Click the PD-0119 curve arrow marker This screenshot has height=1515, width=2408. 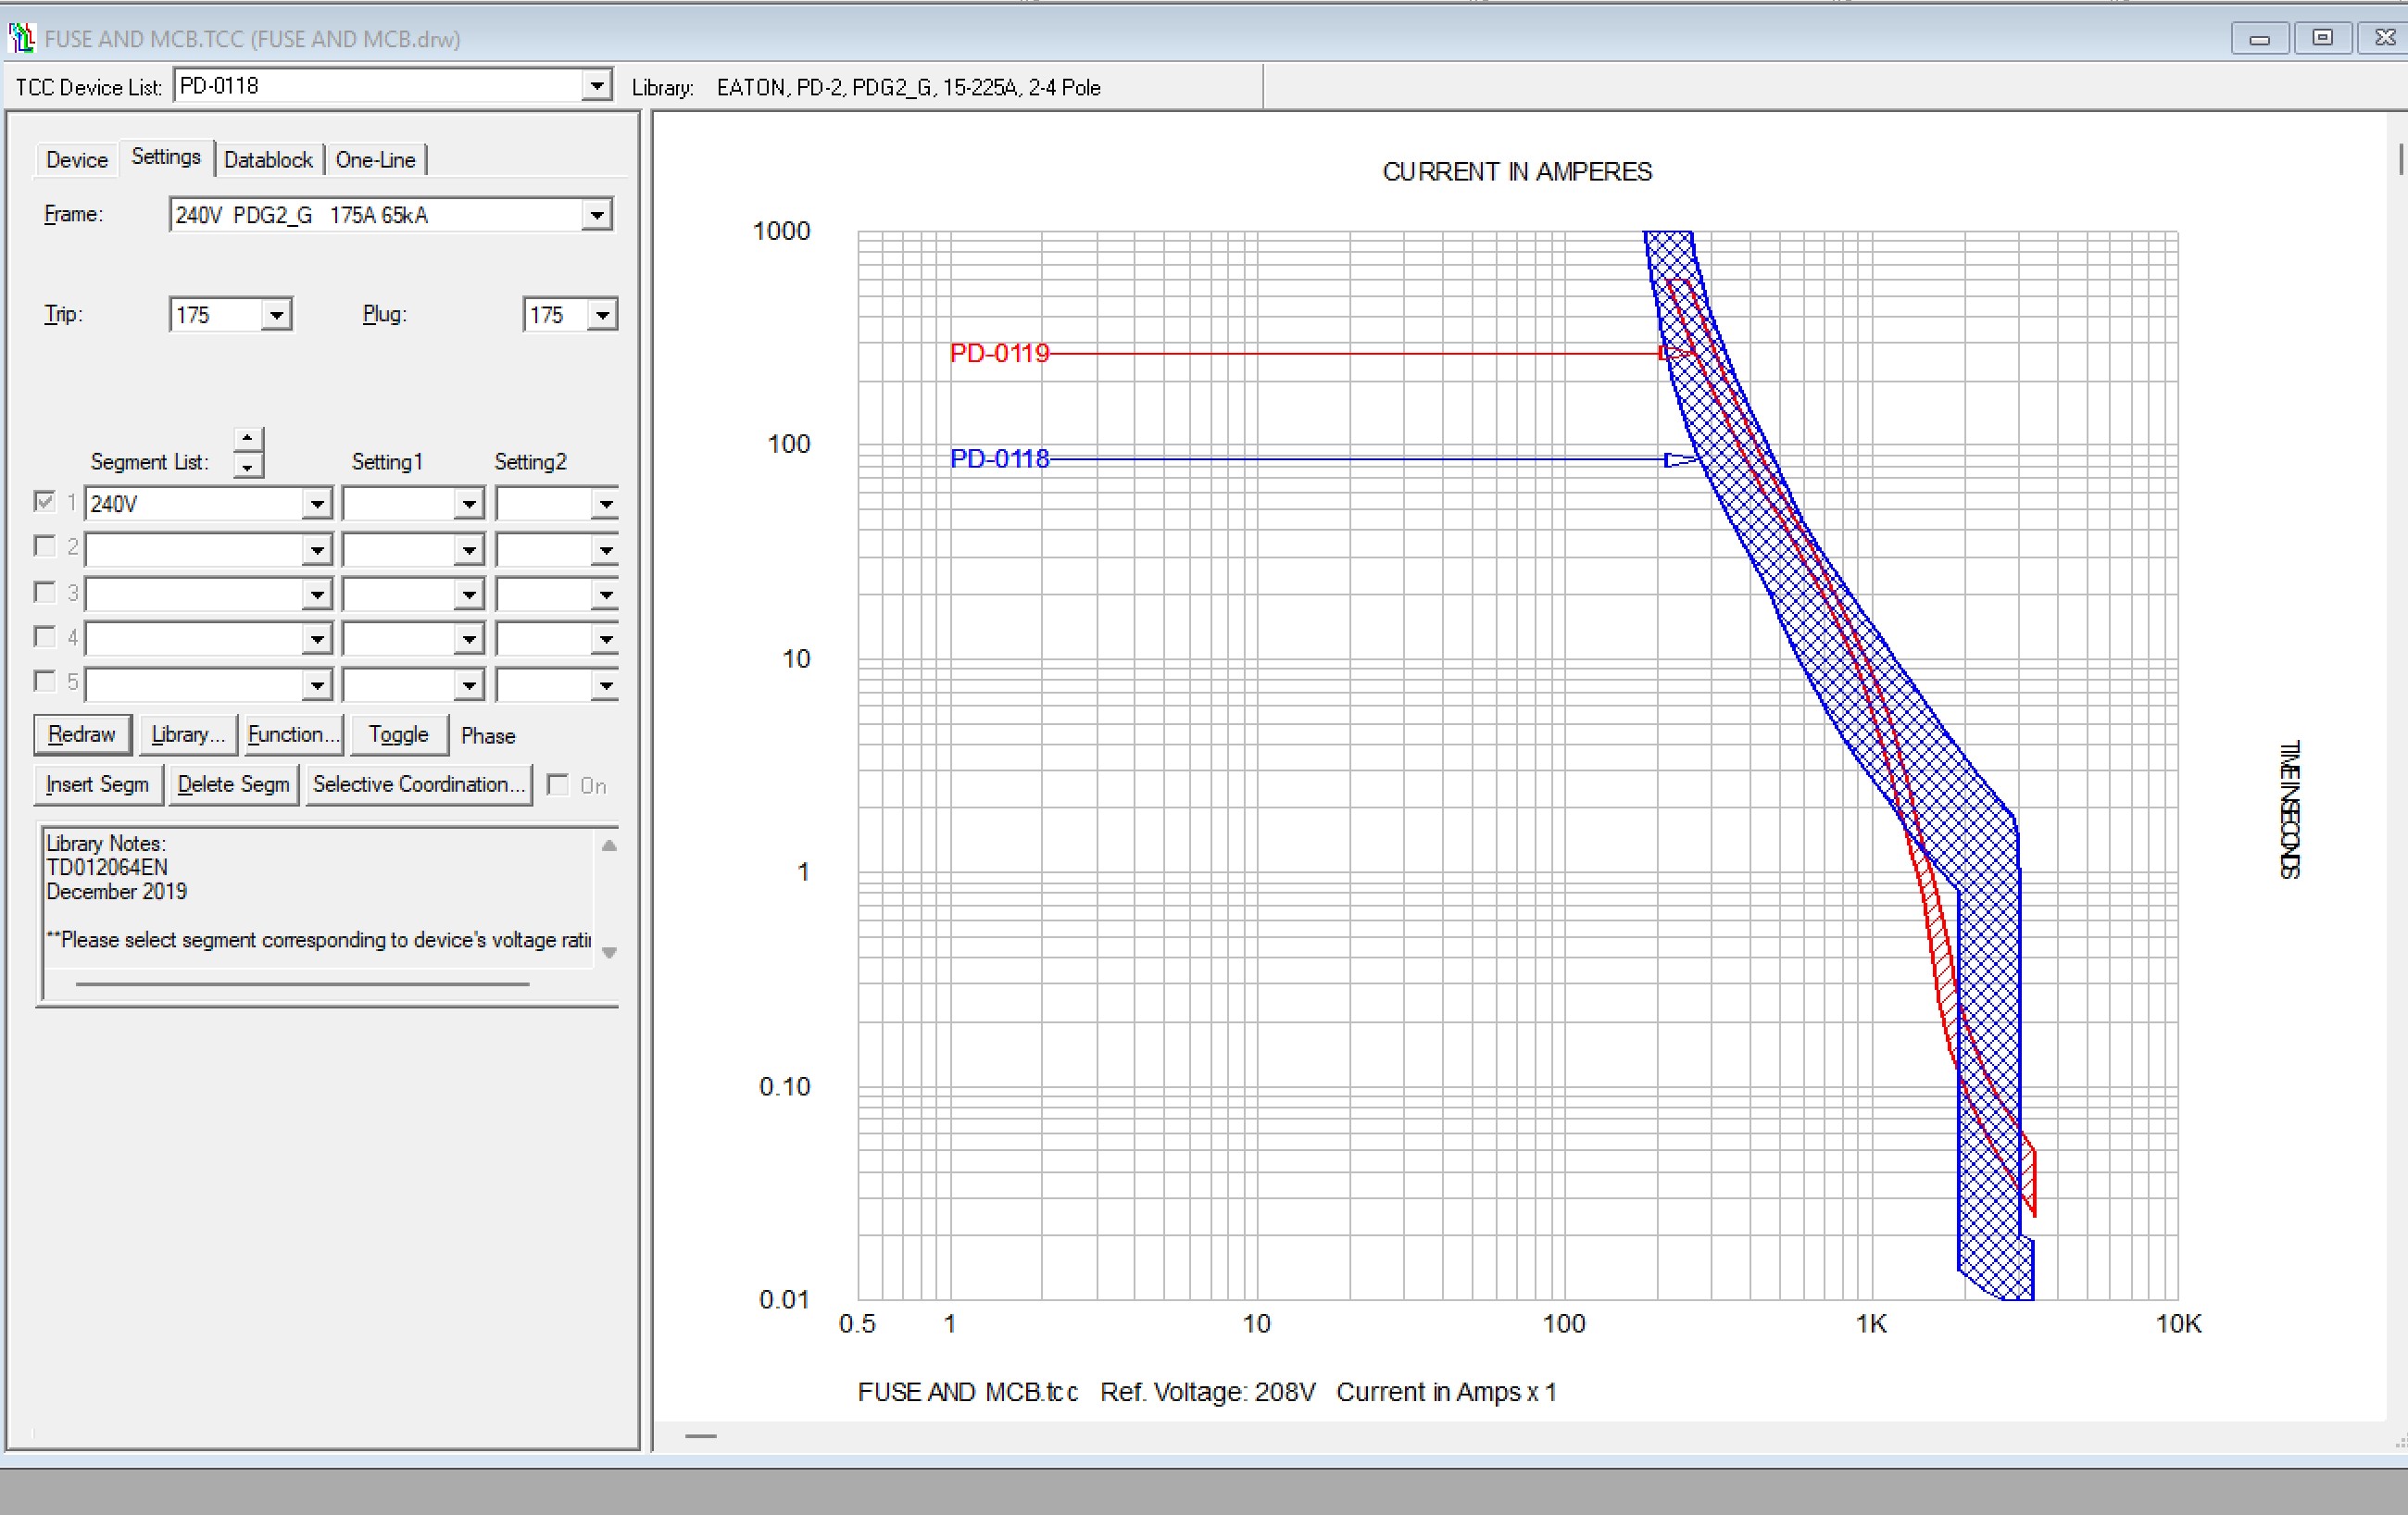coord(1674,353)
